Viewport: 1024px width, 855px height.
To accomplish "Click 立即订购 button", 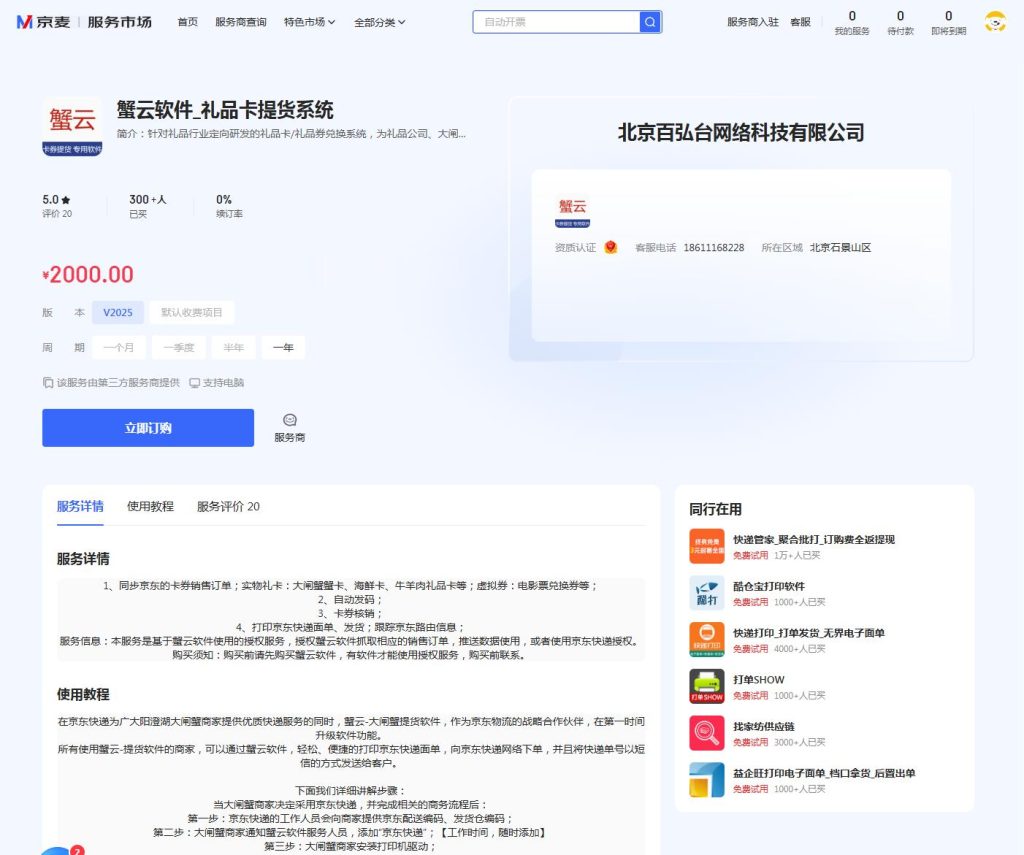I will pos(148,428).
